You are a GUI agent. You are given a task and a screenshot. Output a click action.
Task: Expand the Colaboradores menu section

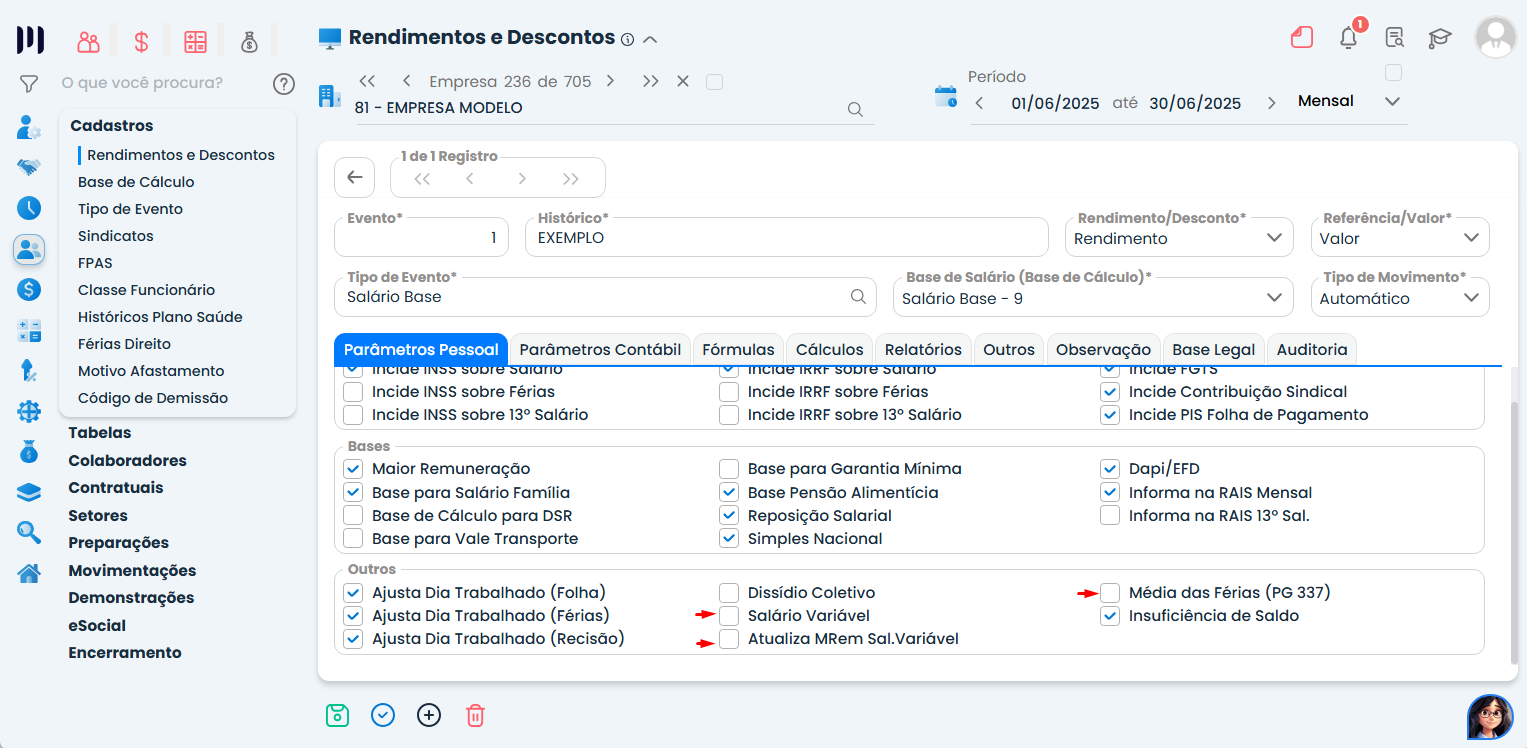[x=127, y=461]
